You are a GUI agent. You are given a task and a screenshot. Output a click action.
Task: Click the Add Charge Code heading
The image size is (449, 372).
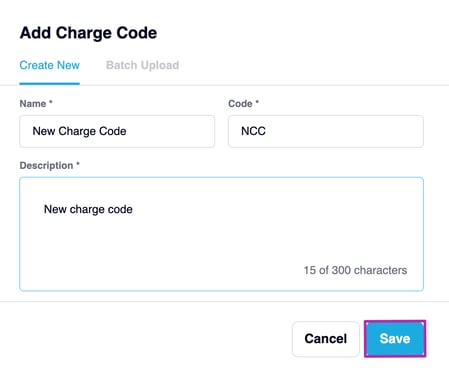click(88, 33)
